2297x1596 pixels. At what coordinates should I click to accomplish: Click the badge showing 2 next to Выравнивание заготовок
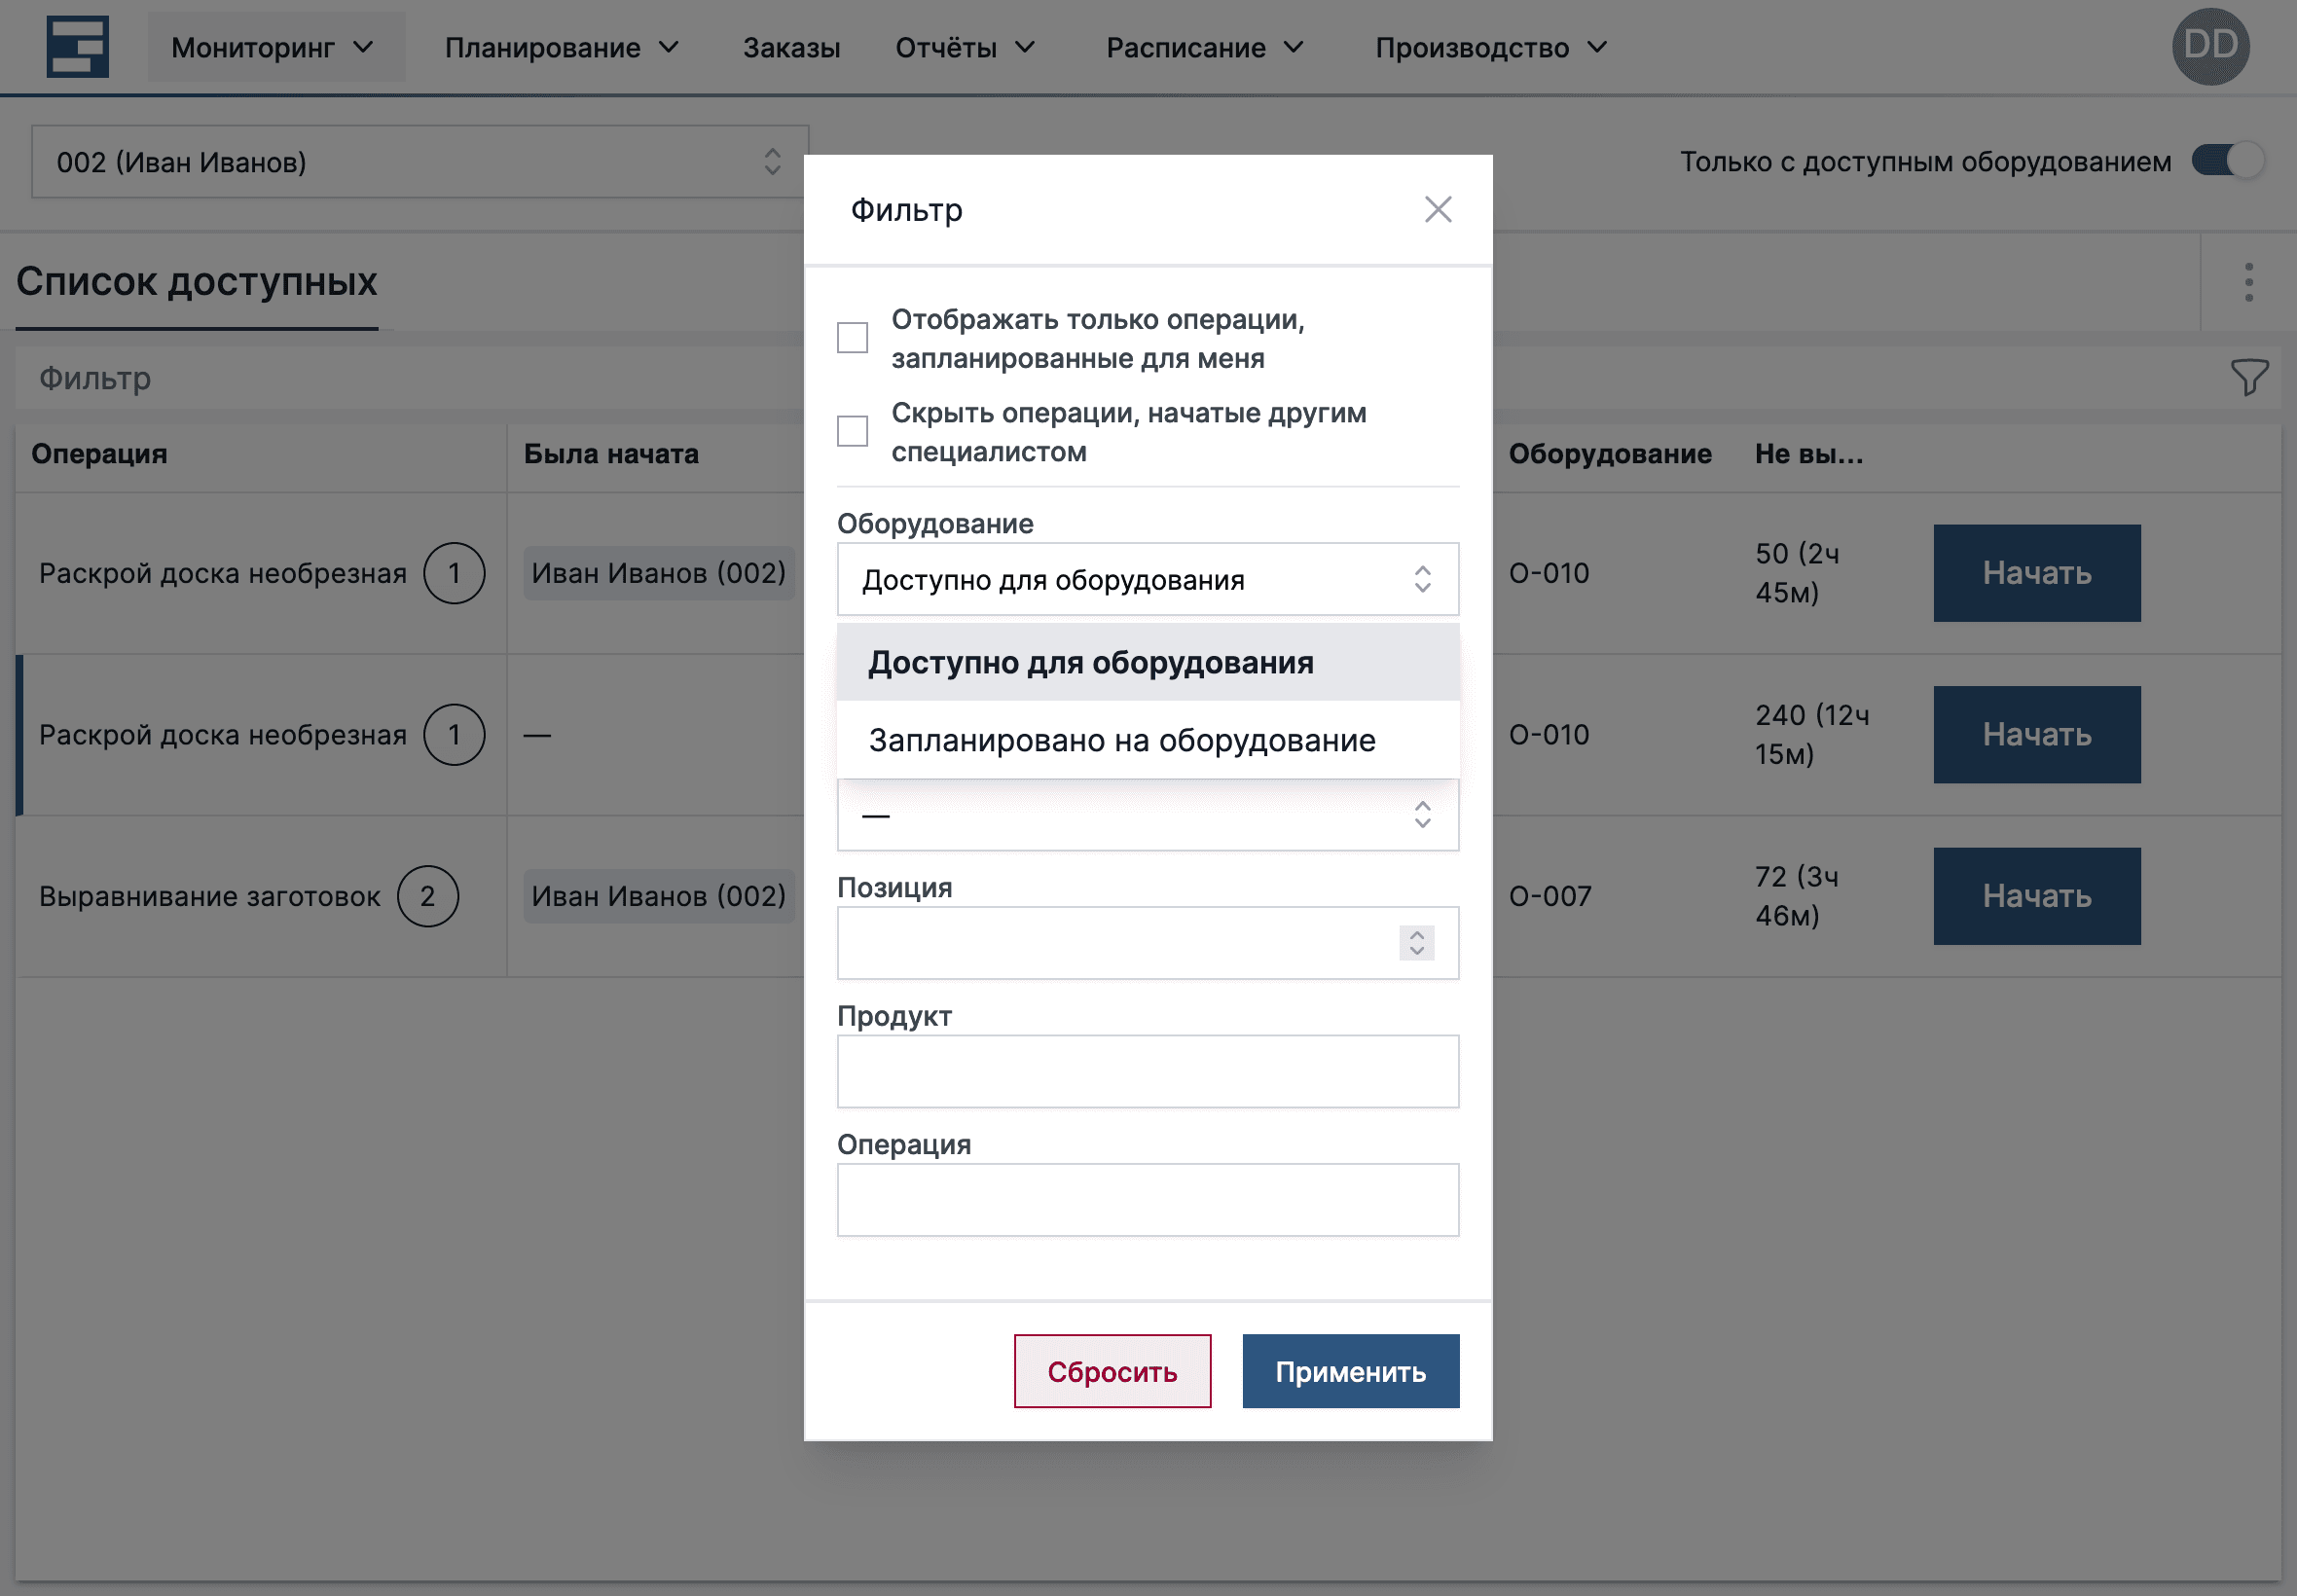coord(429,896)
